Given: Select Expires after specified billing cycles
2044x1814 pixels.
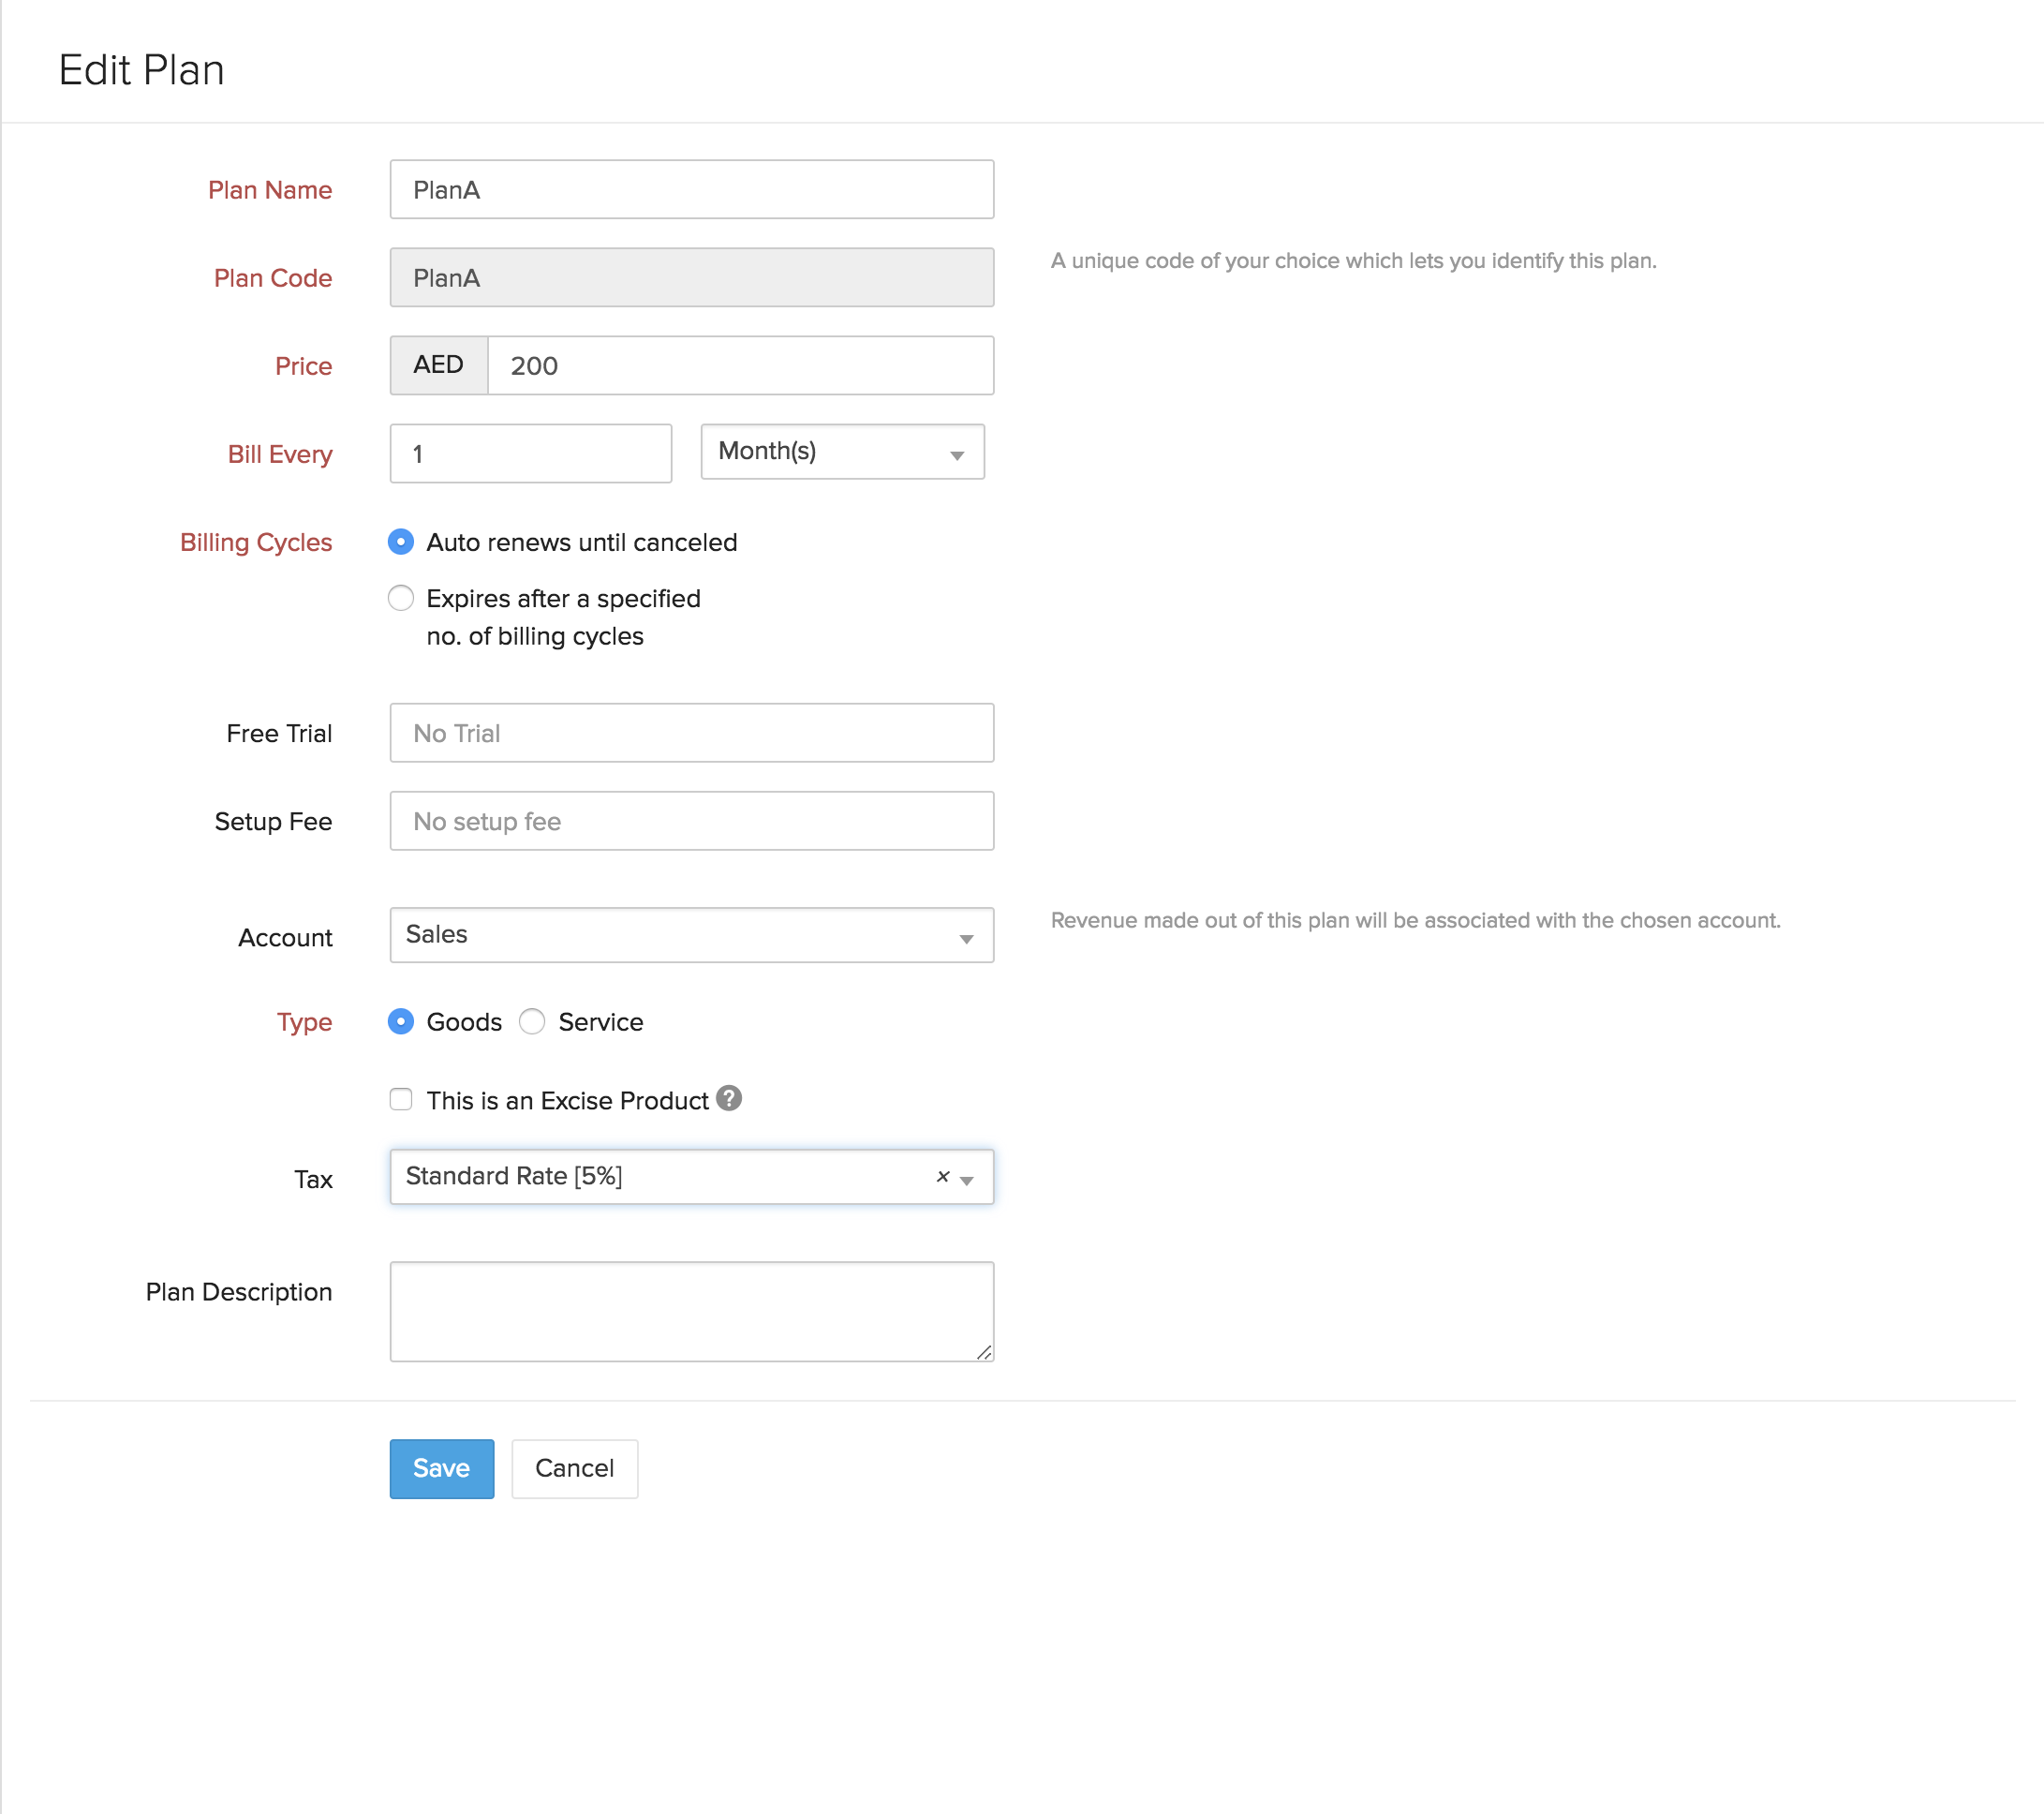Looking at the screenshot, I should (400, 598).
